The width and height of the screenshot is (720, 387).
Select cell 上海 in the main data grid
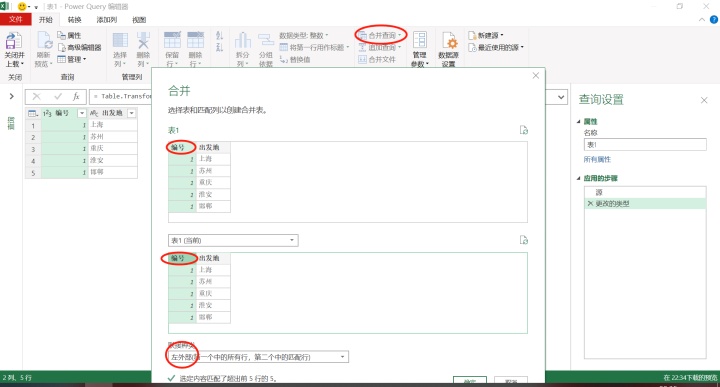112,125
